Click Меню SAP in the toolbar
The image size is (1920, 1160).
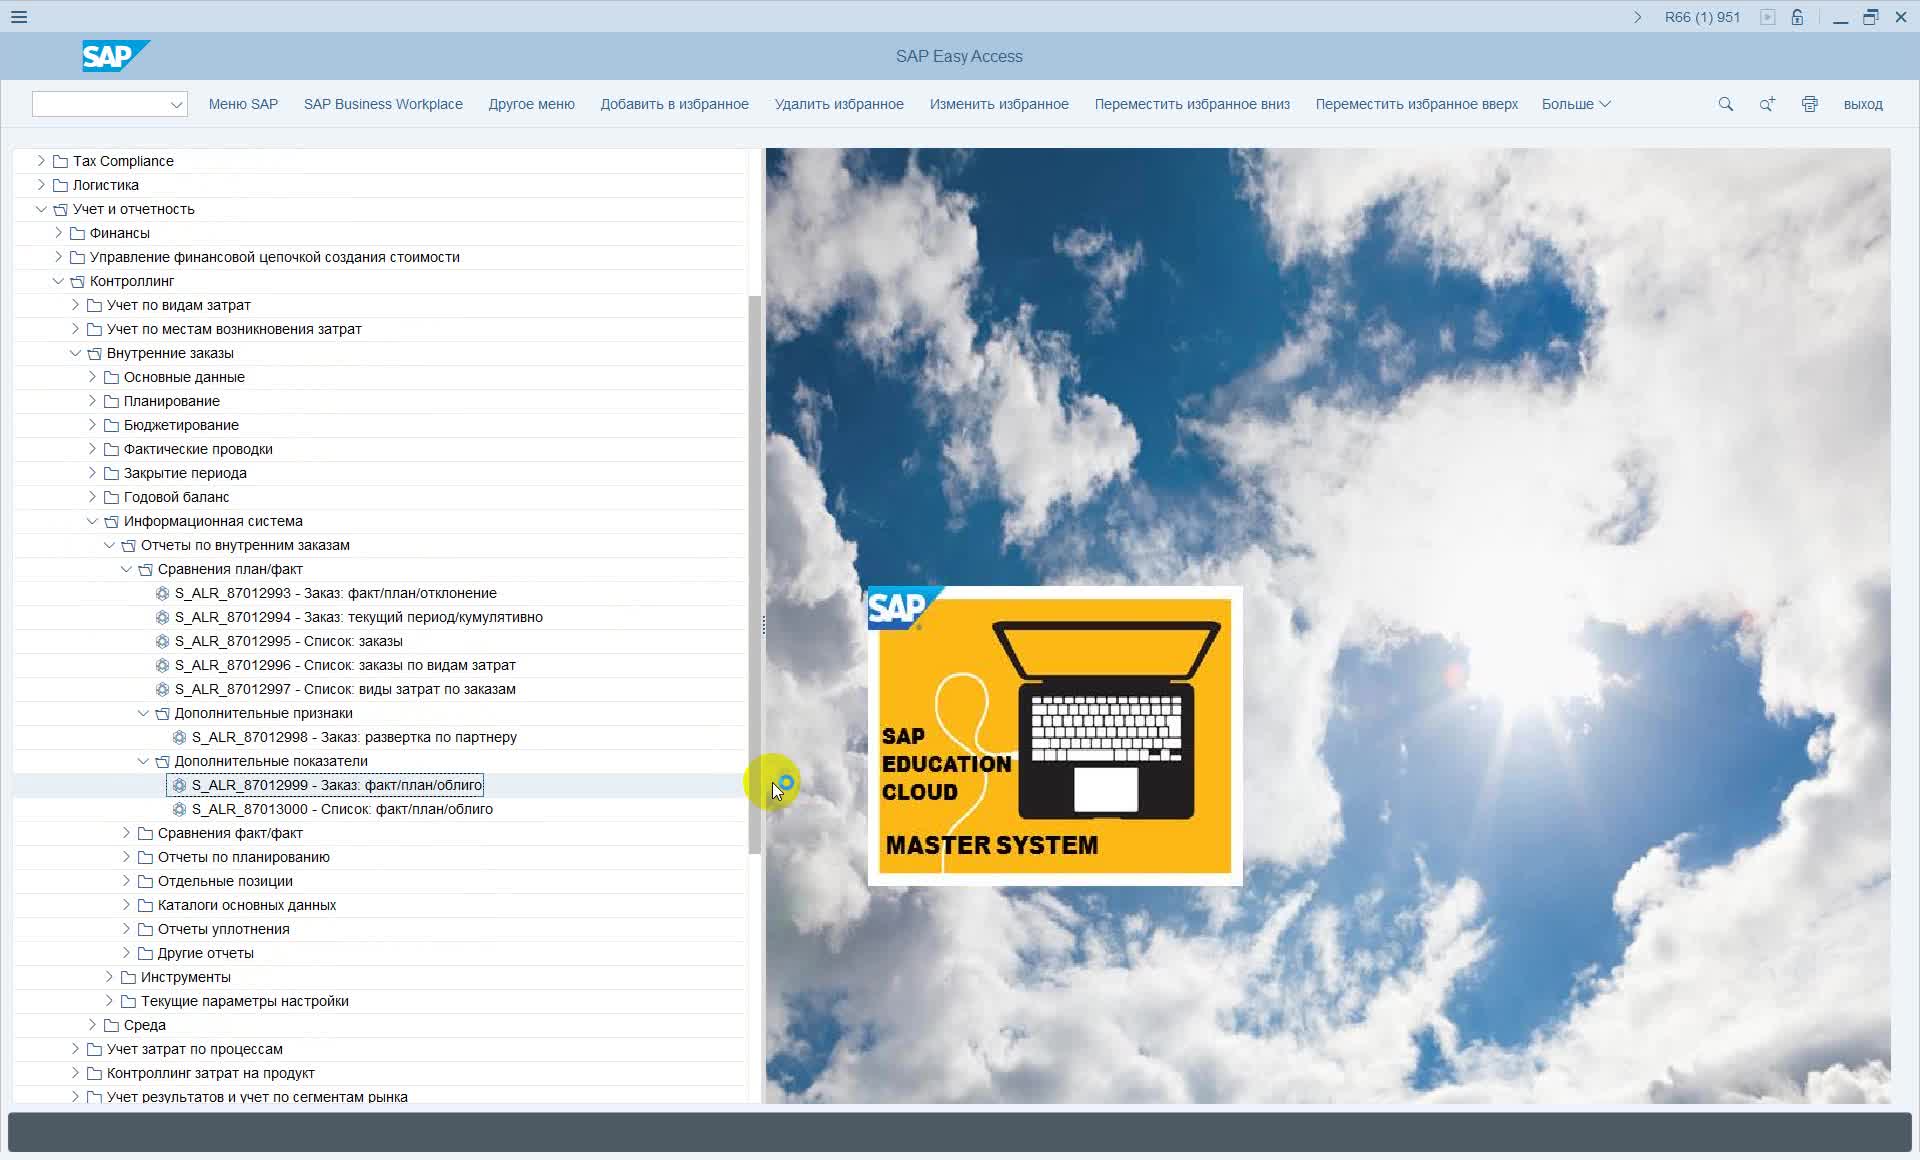point(243,104)
